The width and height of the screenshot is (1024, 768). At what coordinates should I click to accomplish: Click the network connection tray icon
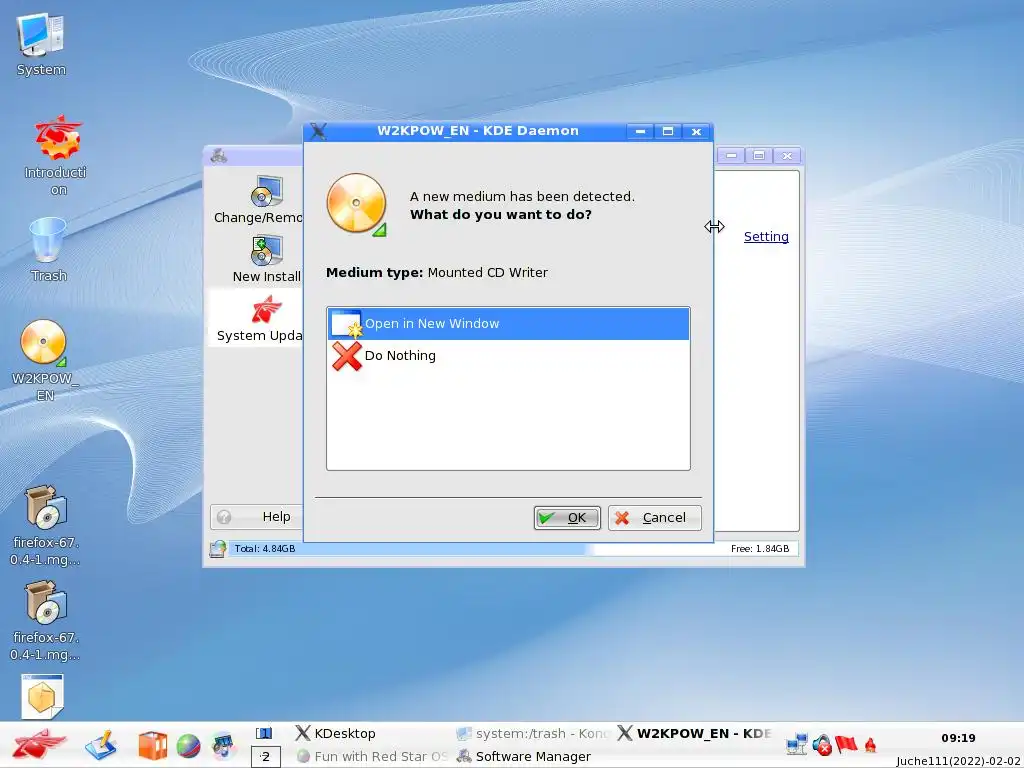(797, 744)
